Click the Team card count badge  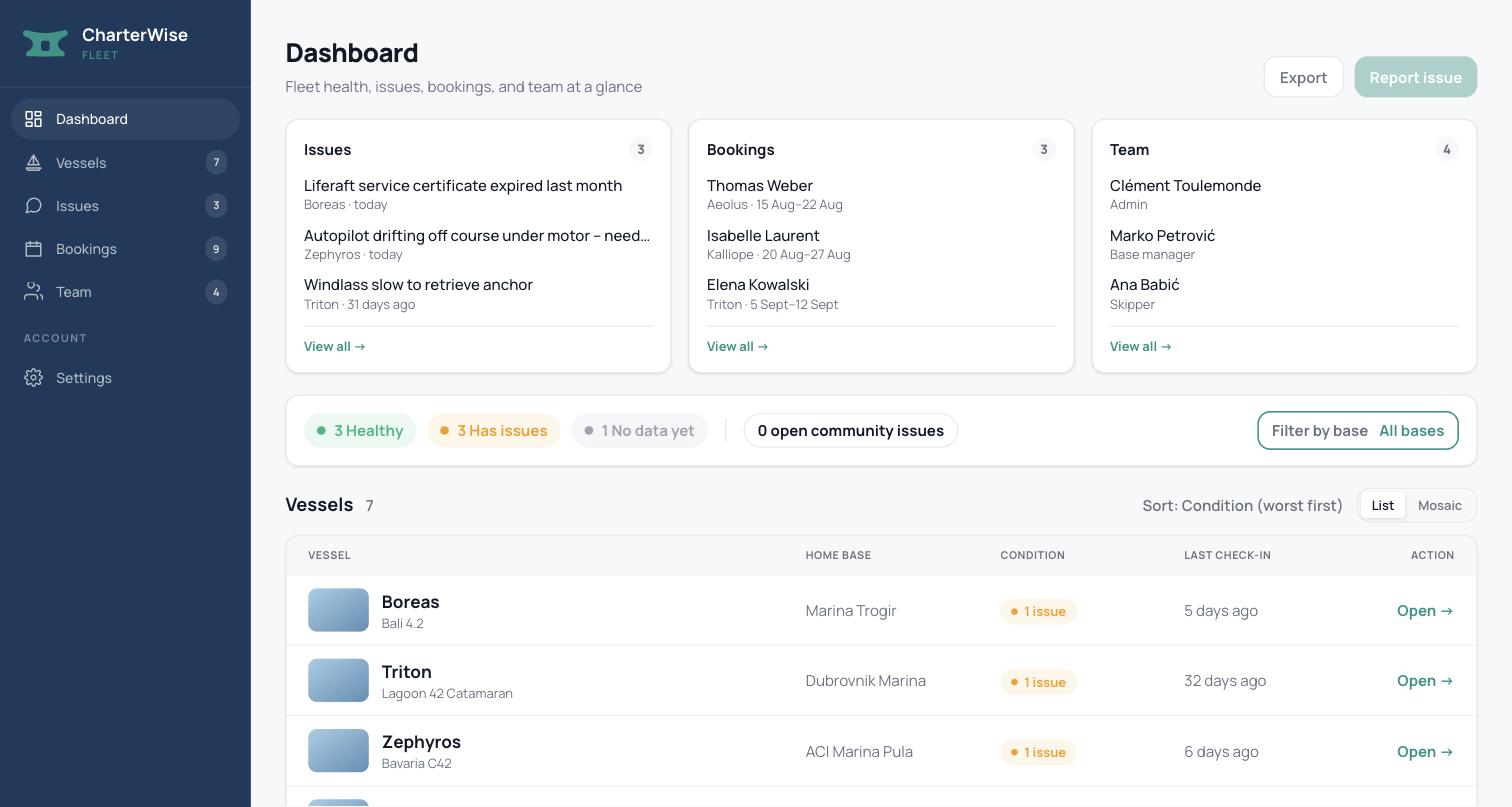[x=1447, y=149]
